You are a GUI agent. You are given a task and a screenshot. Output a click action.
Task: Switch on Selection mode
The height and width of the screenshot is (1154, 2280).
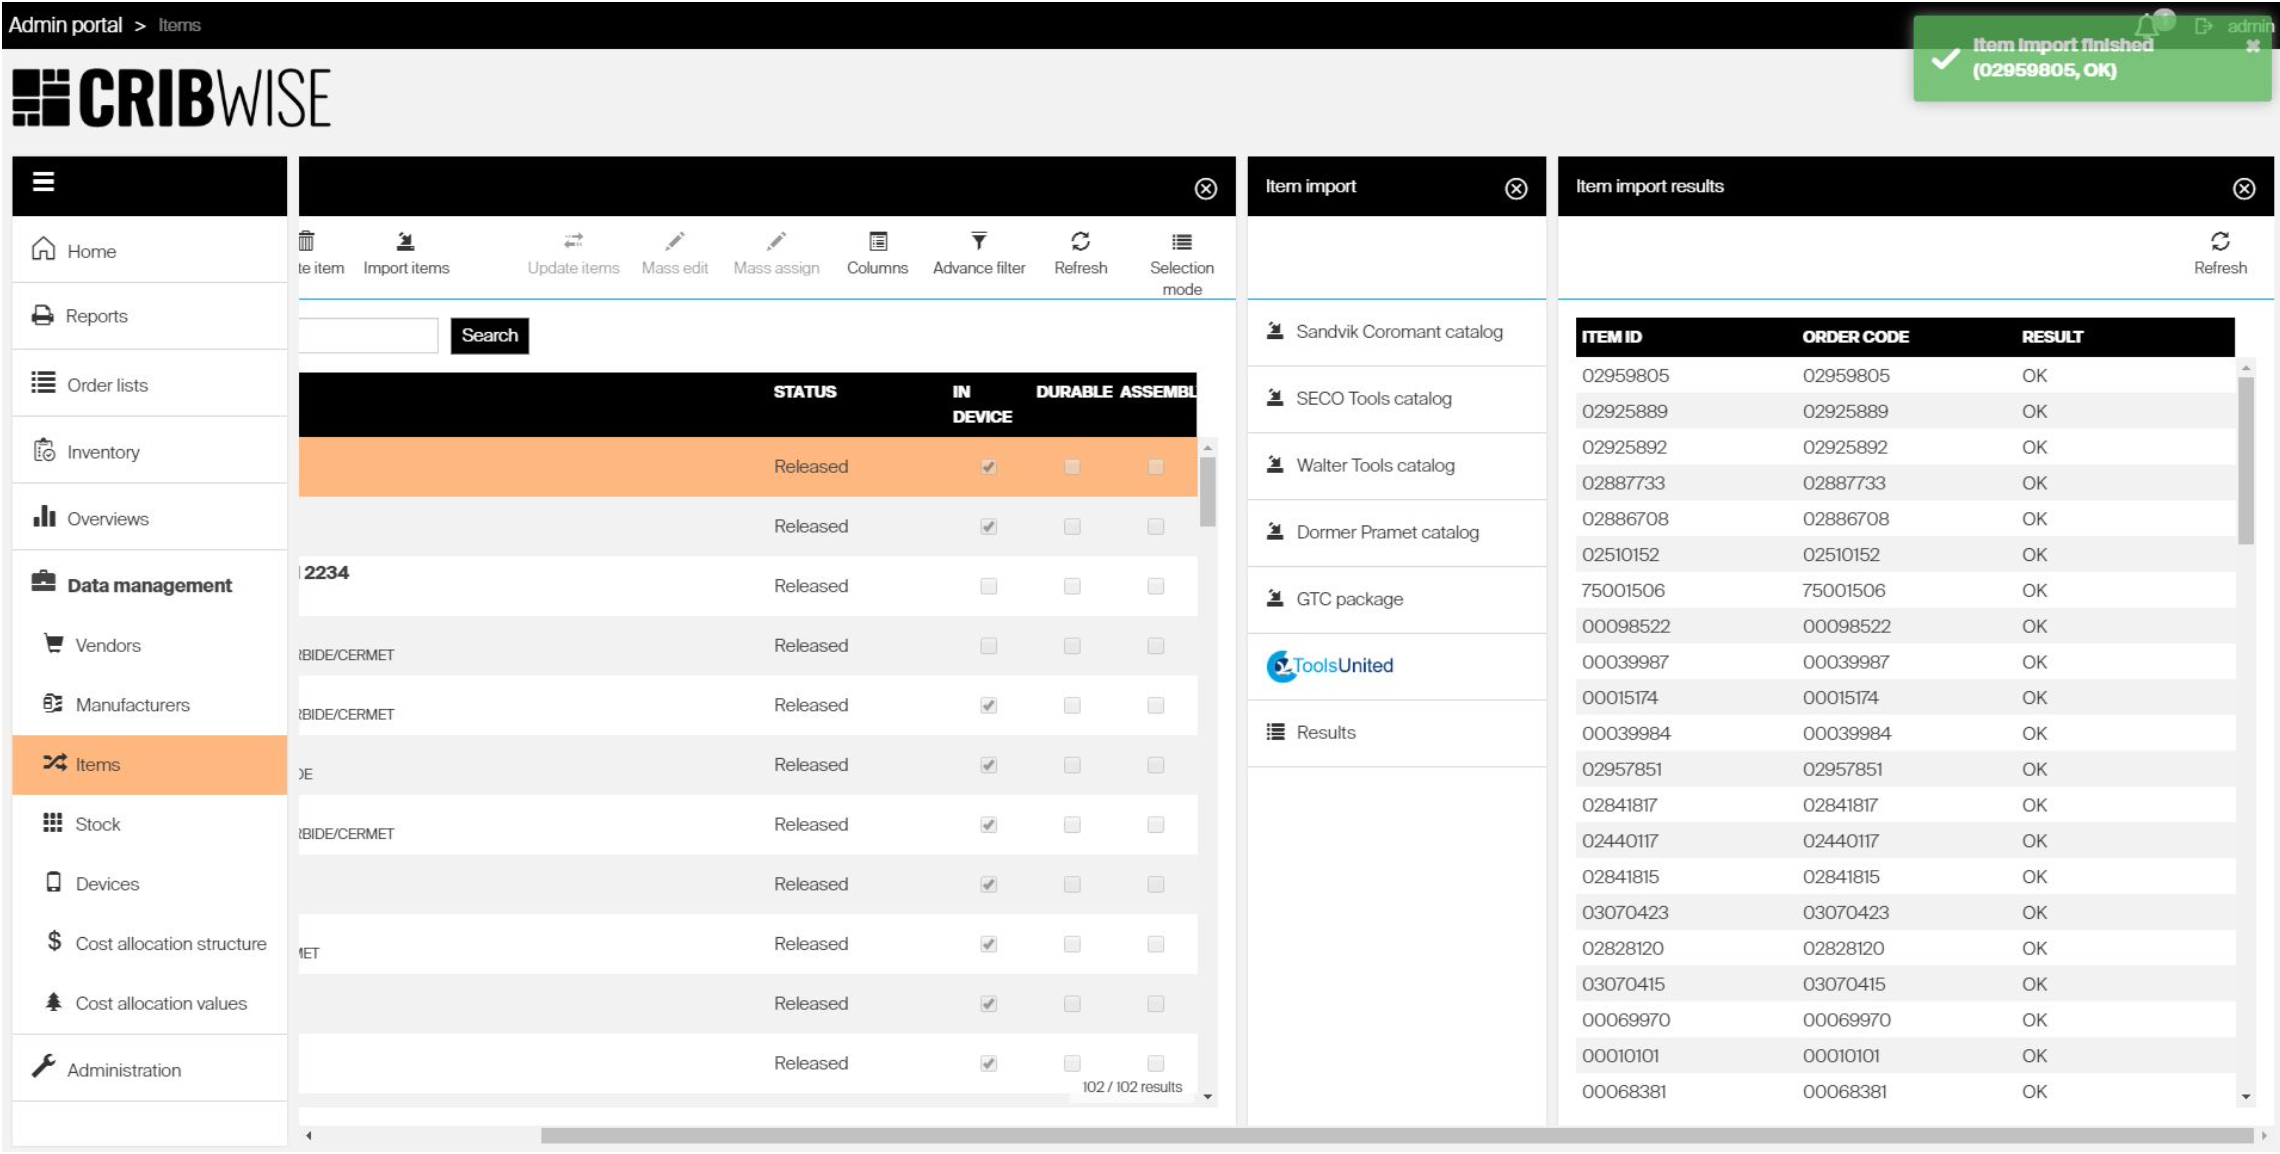click(1182, 263)
